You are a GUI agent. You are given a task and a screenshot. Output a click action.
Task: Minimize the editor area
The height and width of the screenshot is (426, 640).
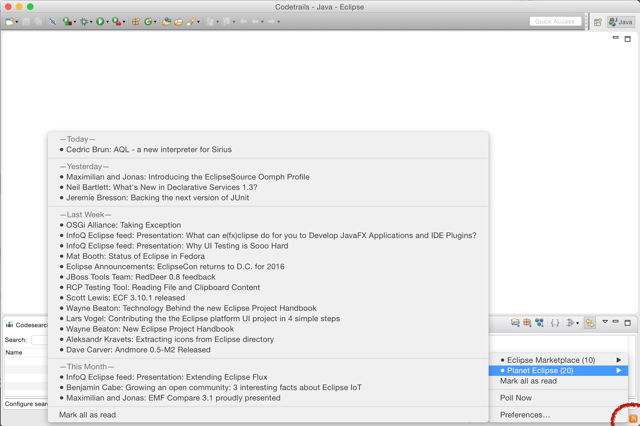point(616,38)
